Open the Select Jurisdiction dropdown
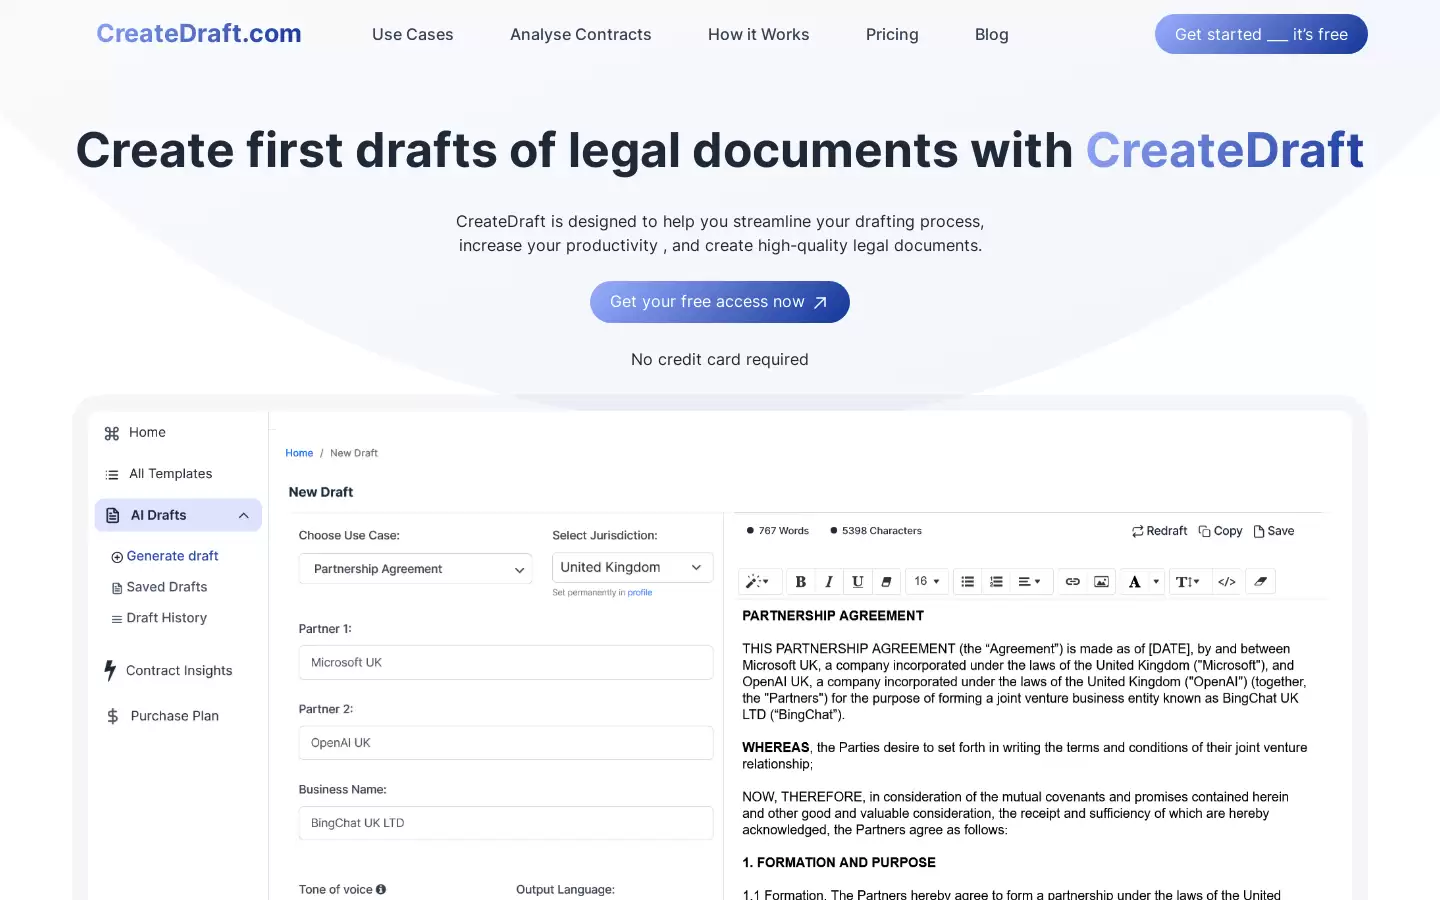The width and height of the screenshot is (1440, 900). [632, 567]
